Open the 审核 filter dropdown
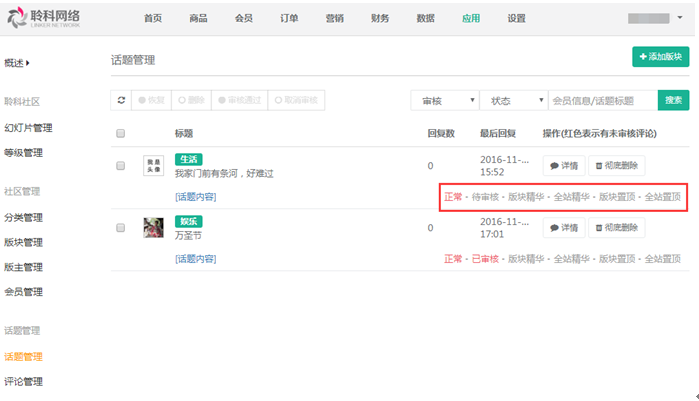The width and height of the screenshot is (699, 401). click(x=444, y=100)
